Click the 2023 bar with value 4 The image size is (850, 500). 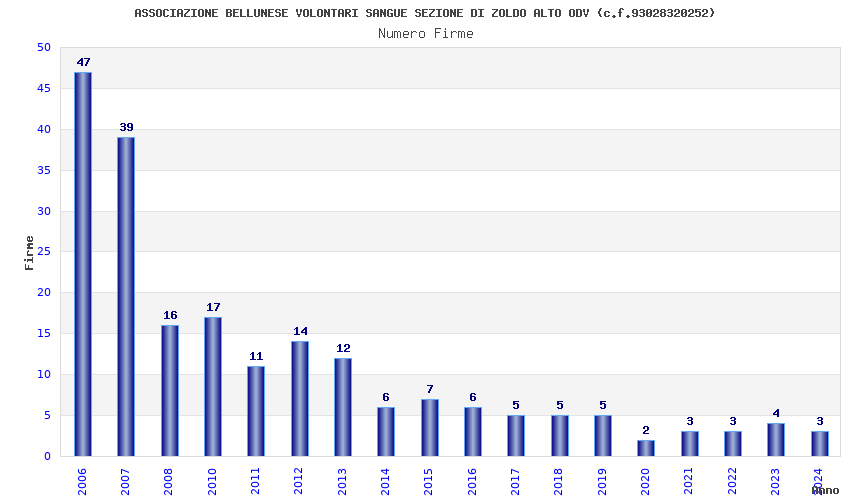(776, 440)
